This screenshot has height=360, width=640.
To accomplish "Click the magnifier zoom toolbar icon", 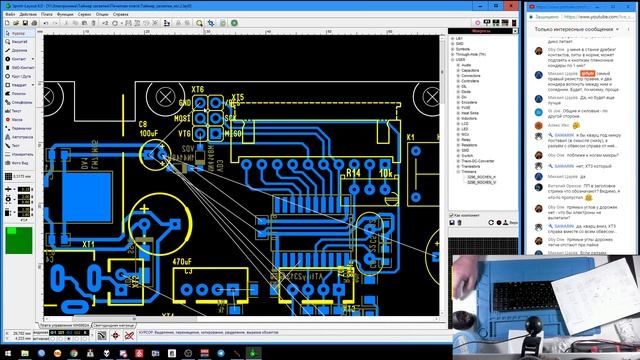I will [199, 23].
